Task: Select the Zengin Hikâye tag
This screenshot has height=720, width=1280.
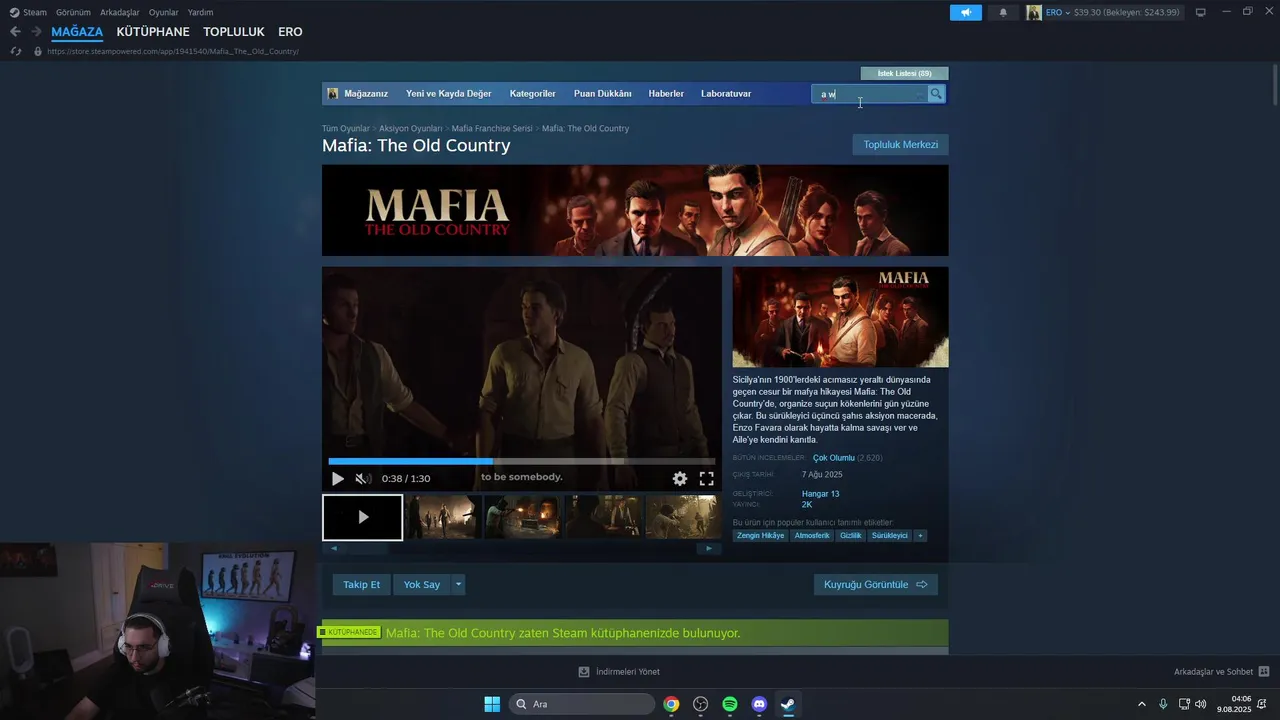Action: [760, 536]
